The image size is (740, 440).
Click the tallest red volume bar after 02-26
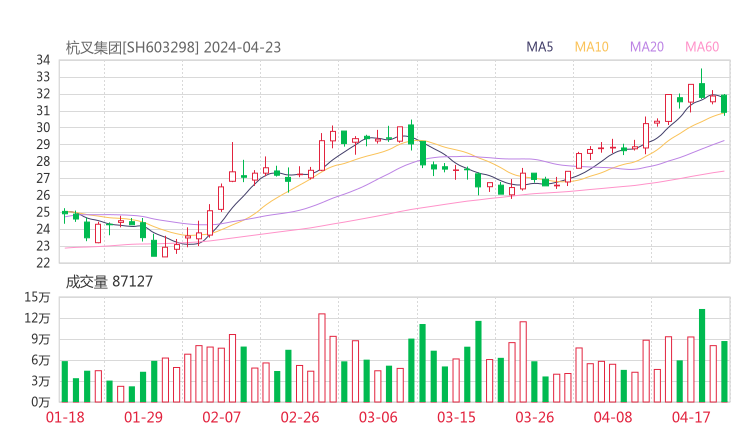tap(322, 358)
